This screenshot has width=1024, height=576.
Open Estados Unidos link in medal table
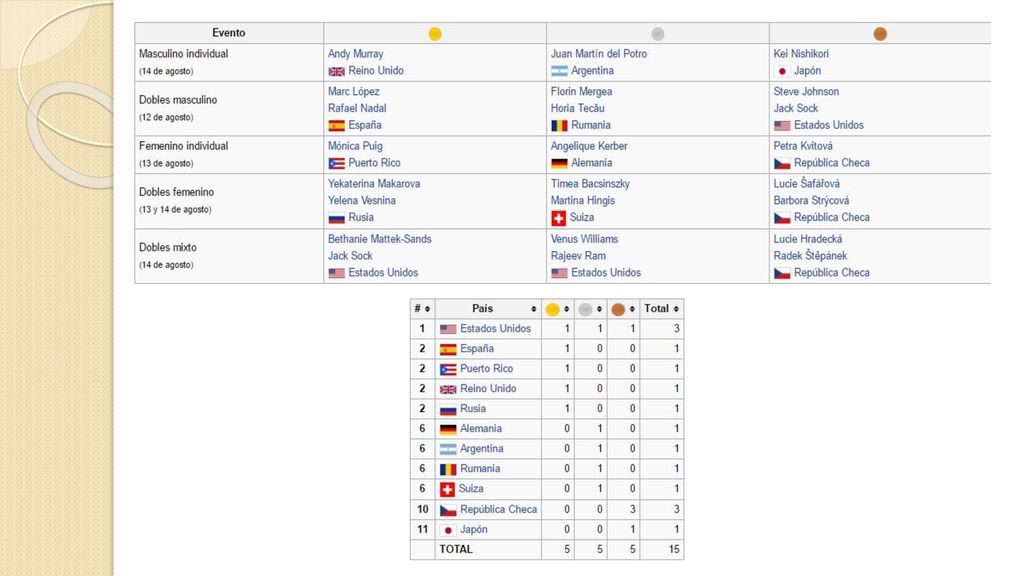click(495, 328)
